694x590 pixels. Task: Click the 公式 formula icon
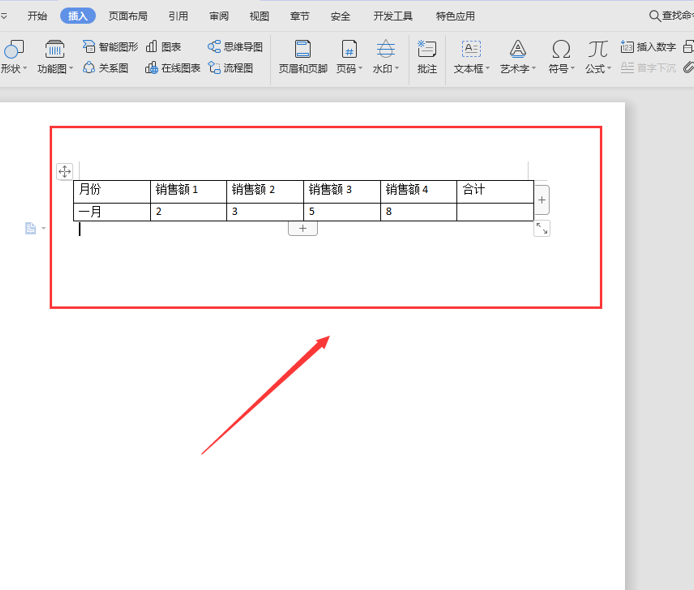598,49
